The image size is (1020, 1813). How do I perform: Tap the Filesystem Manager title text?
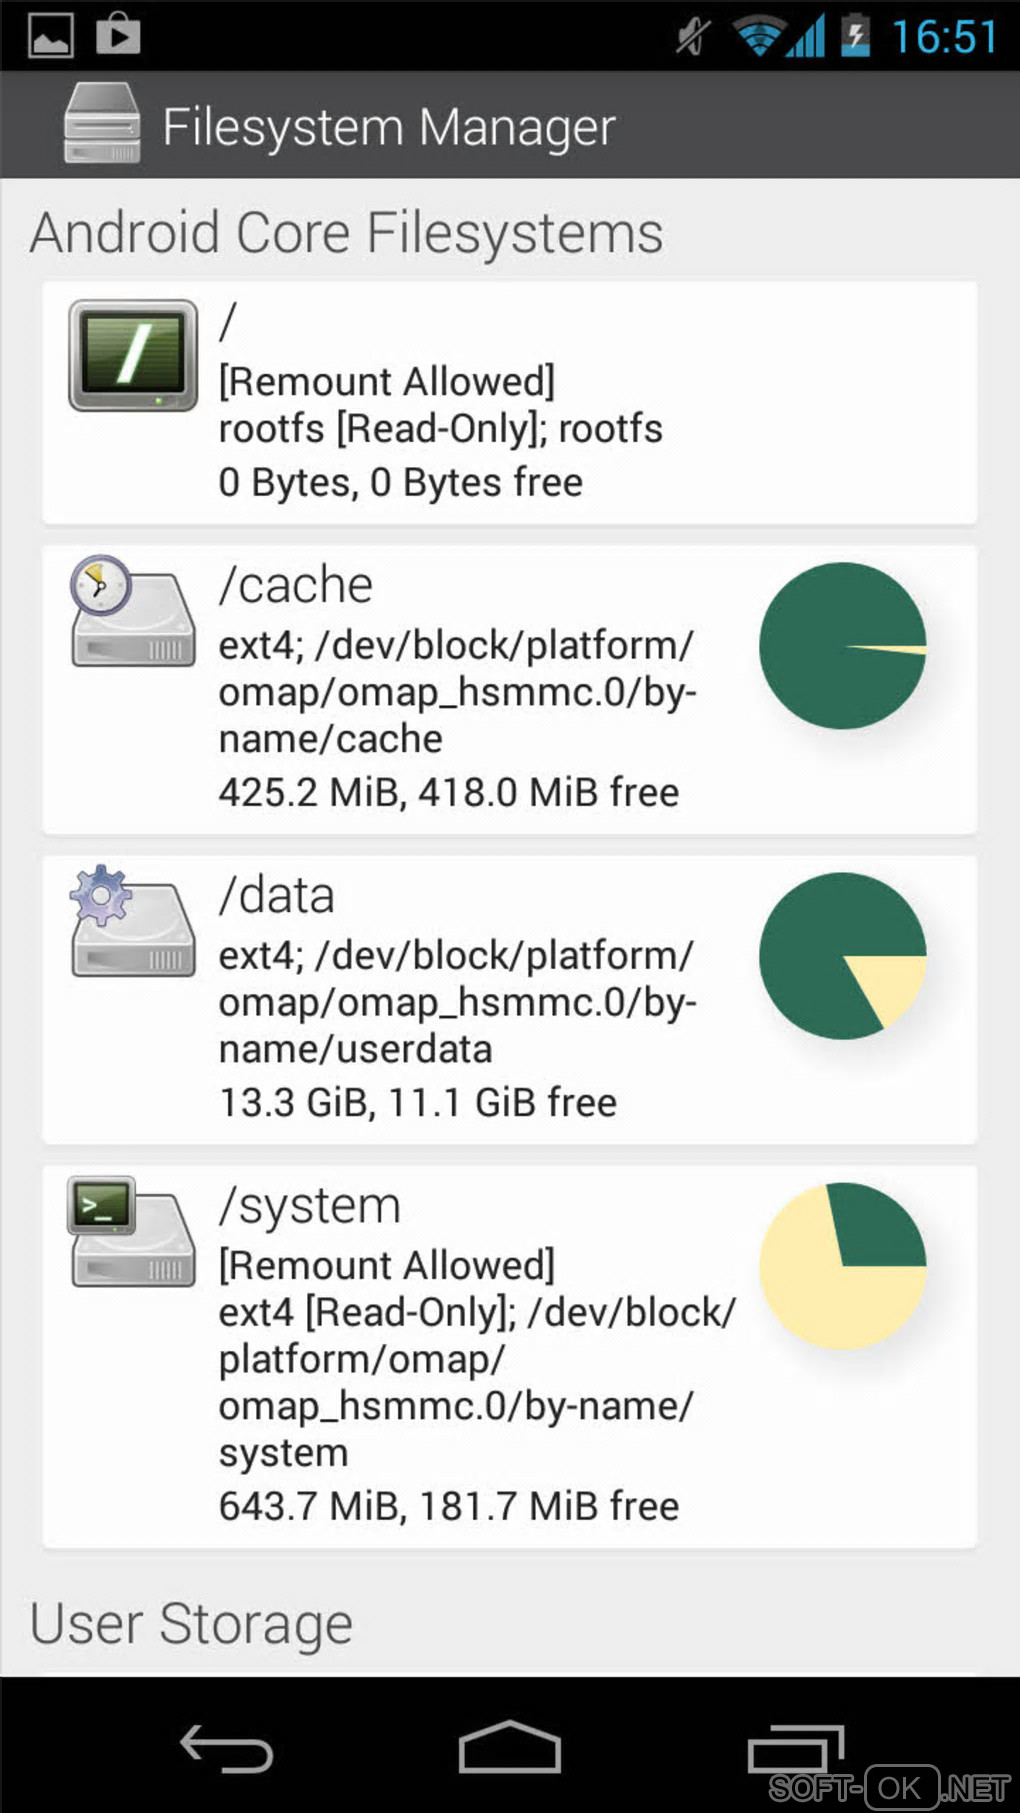(x=389, y=128)
